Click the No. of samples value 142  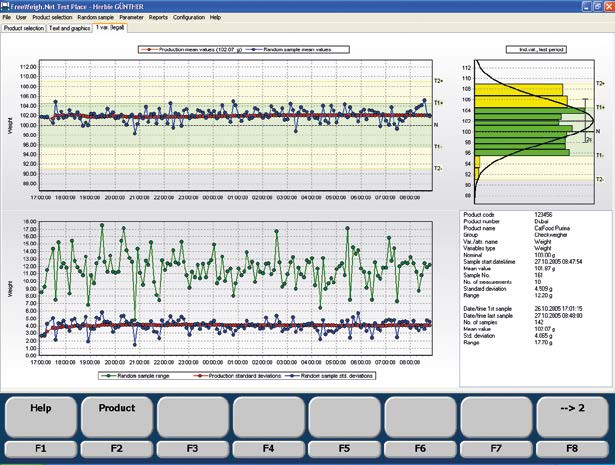point(539,322)
